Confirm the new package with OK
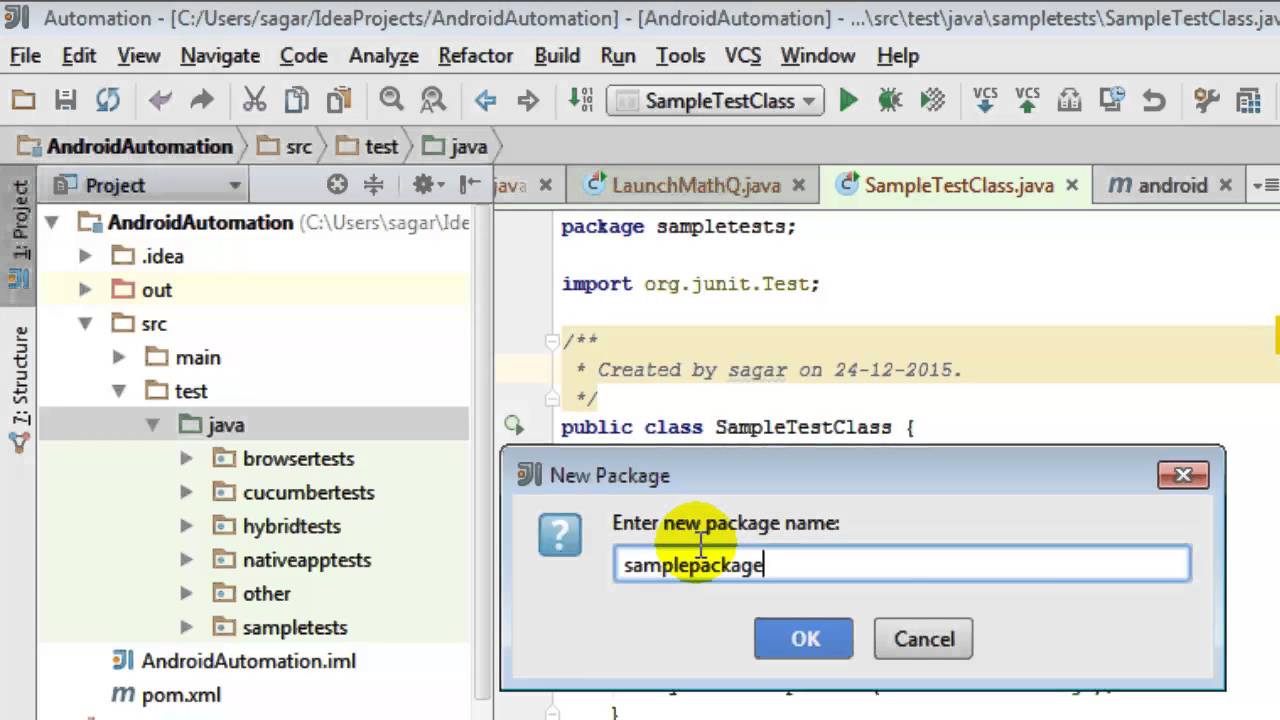The height and width of the screenshot is (720, 1280). click(x=804, y=638)
